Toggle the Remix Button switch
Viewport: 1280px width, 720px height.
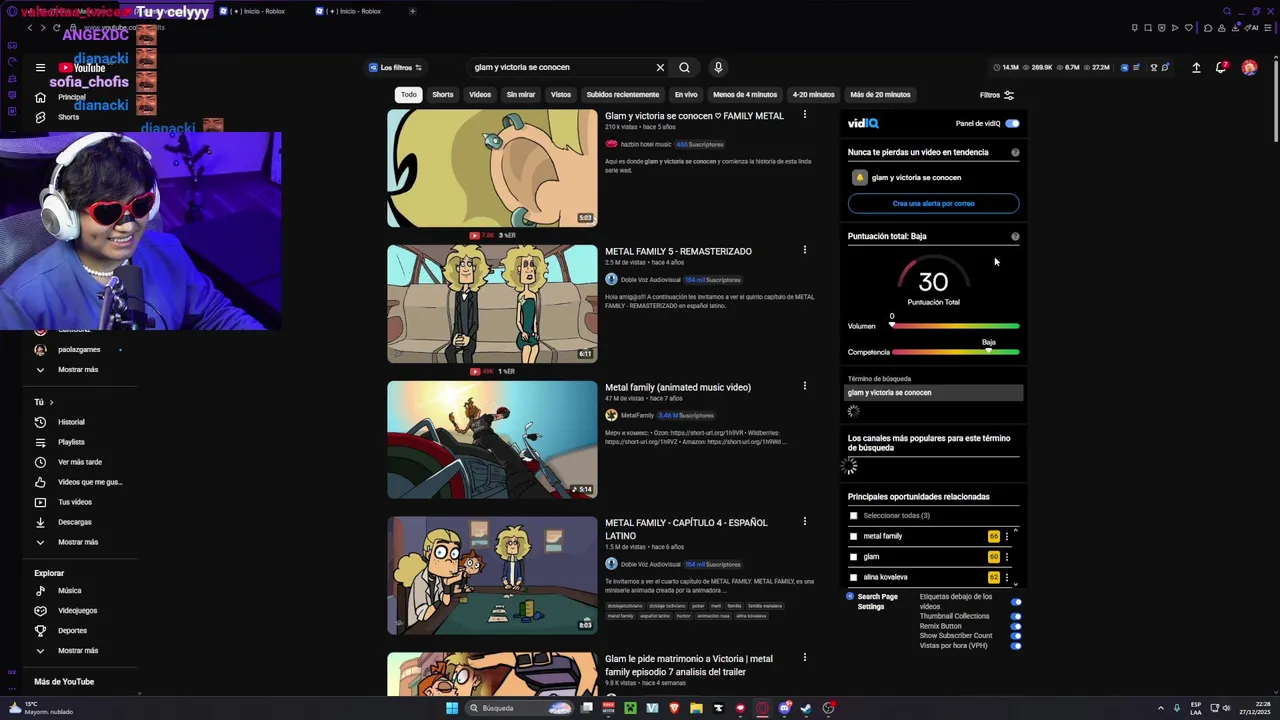pyautogui.click(x=1016, y=626)
